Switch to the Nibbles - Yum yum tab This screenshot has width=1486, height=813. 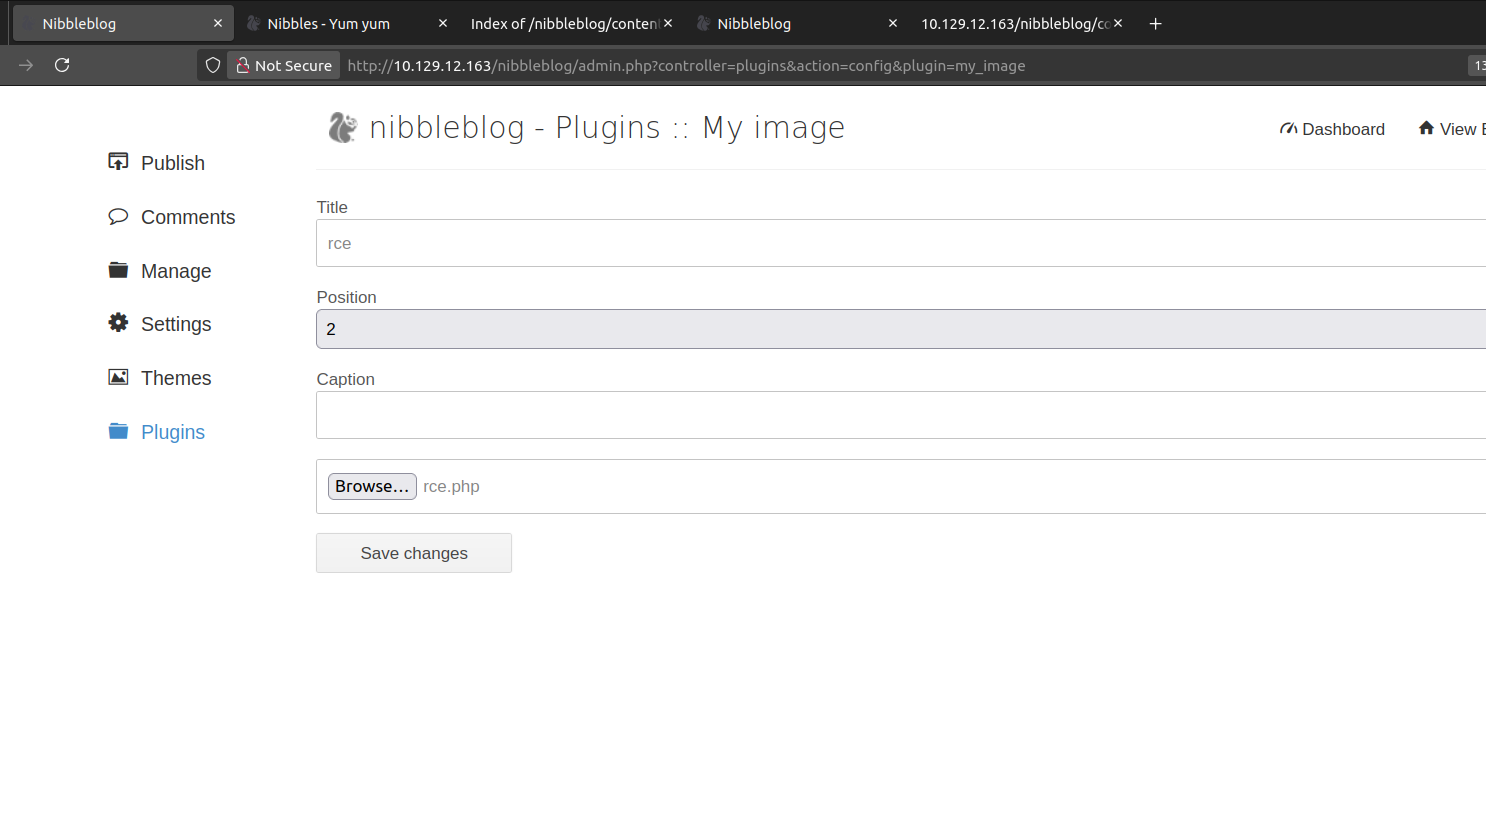(x=329, y=23)
